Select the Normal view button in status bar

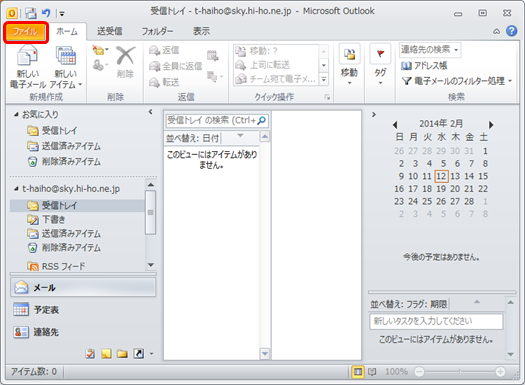[x=358, y=372]
